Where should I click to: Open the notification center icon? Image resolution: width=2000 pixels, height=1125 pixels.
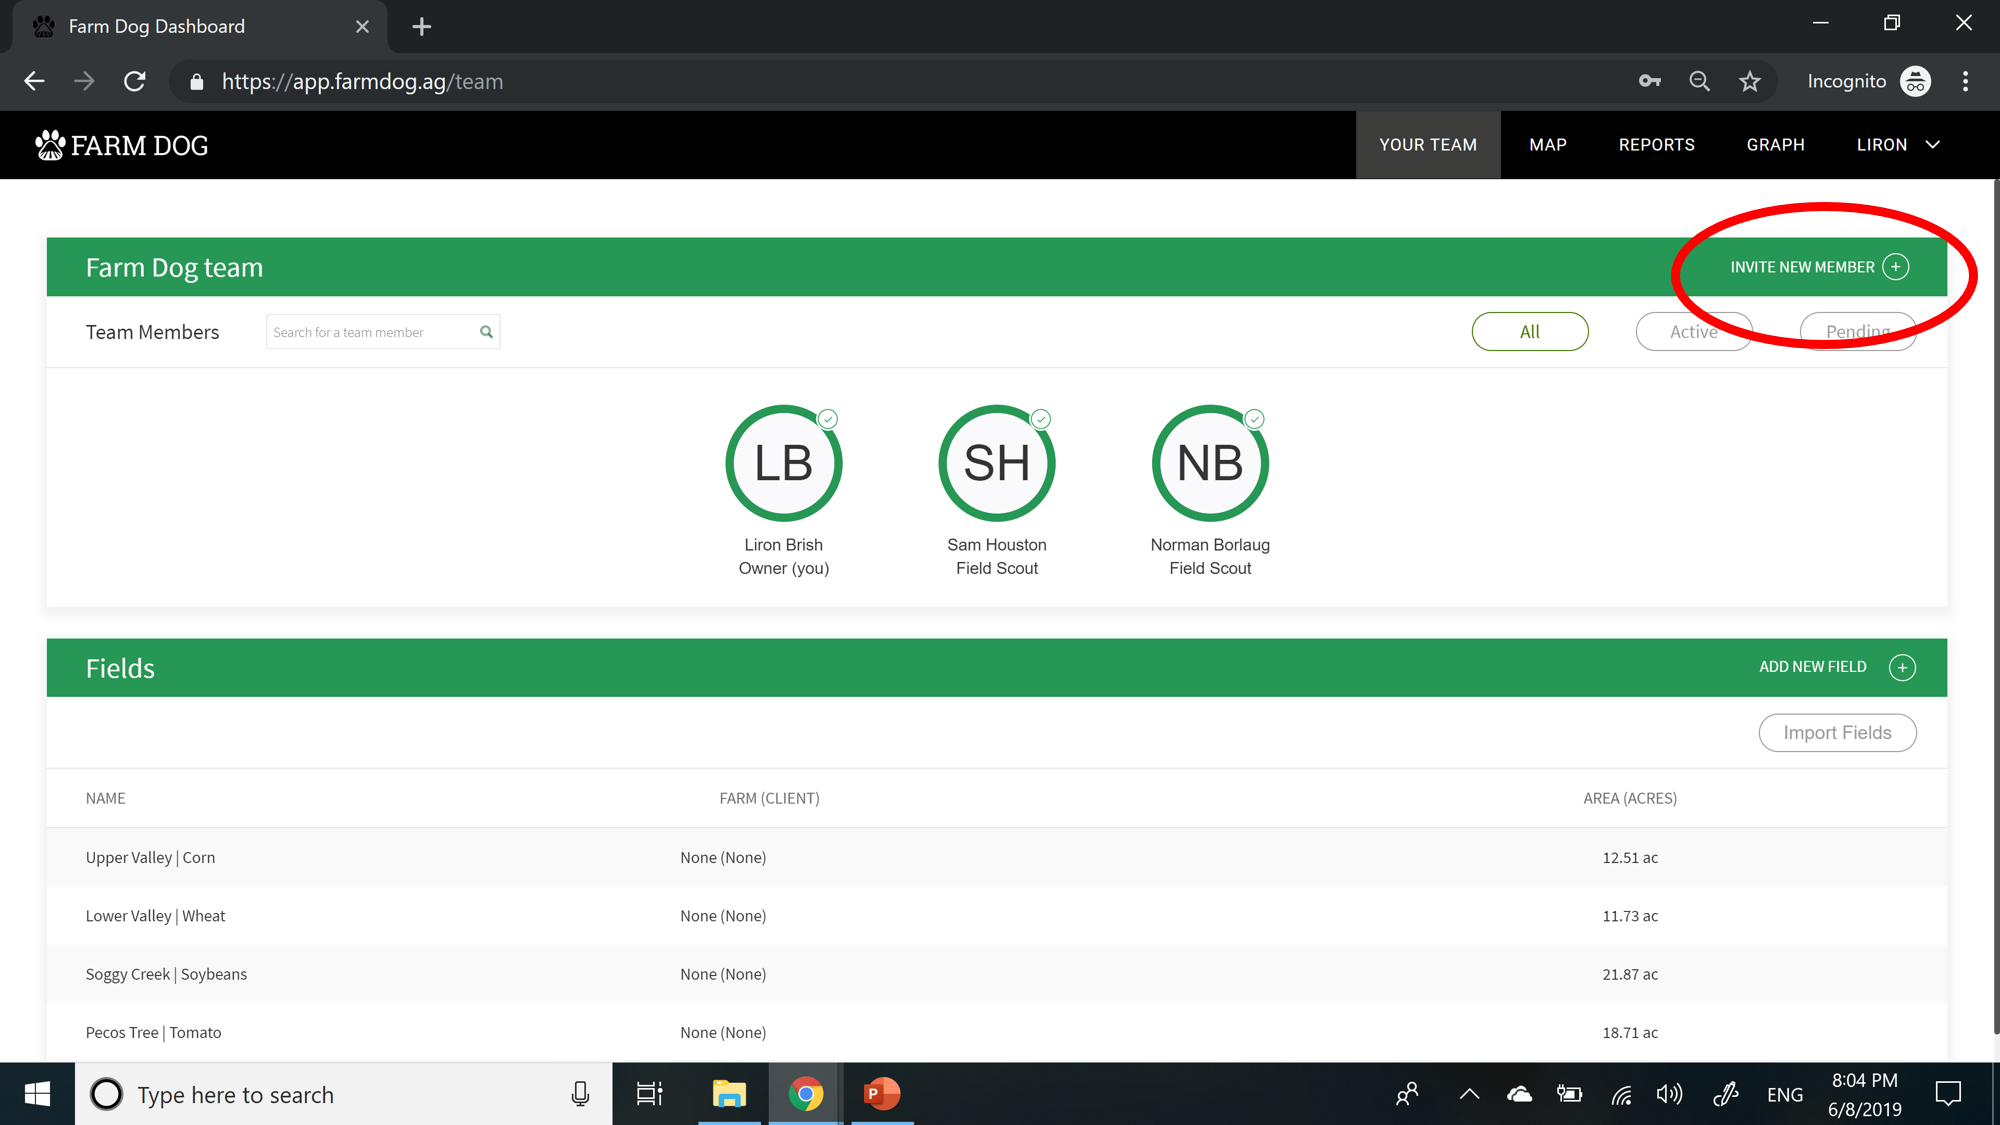click(1948, 1094)
